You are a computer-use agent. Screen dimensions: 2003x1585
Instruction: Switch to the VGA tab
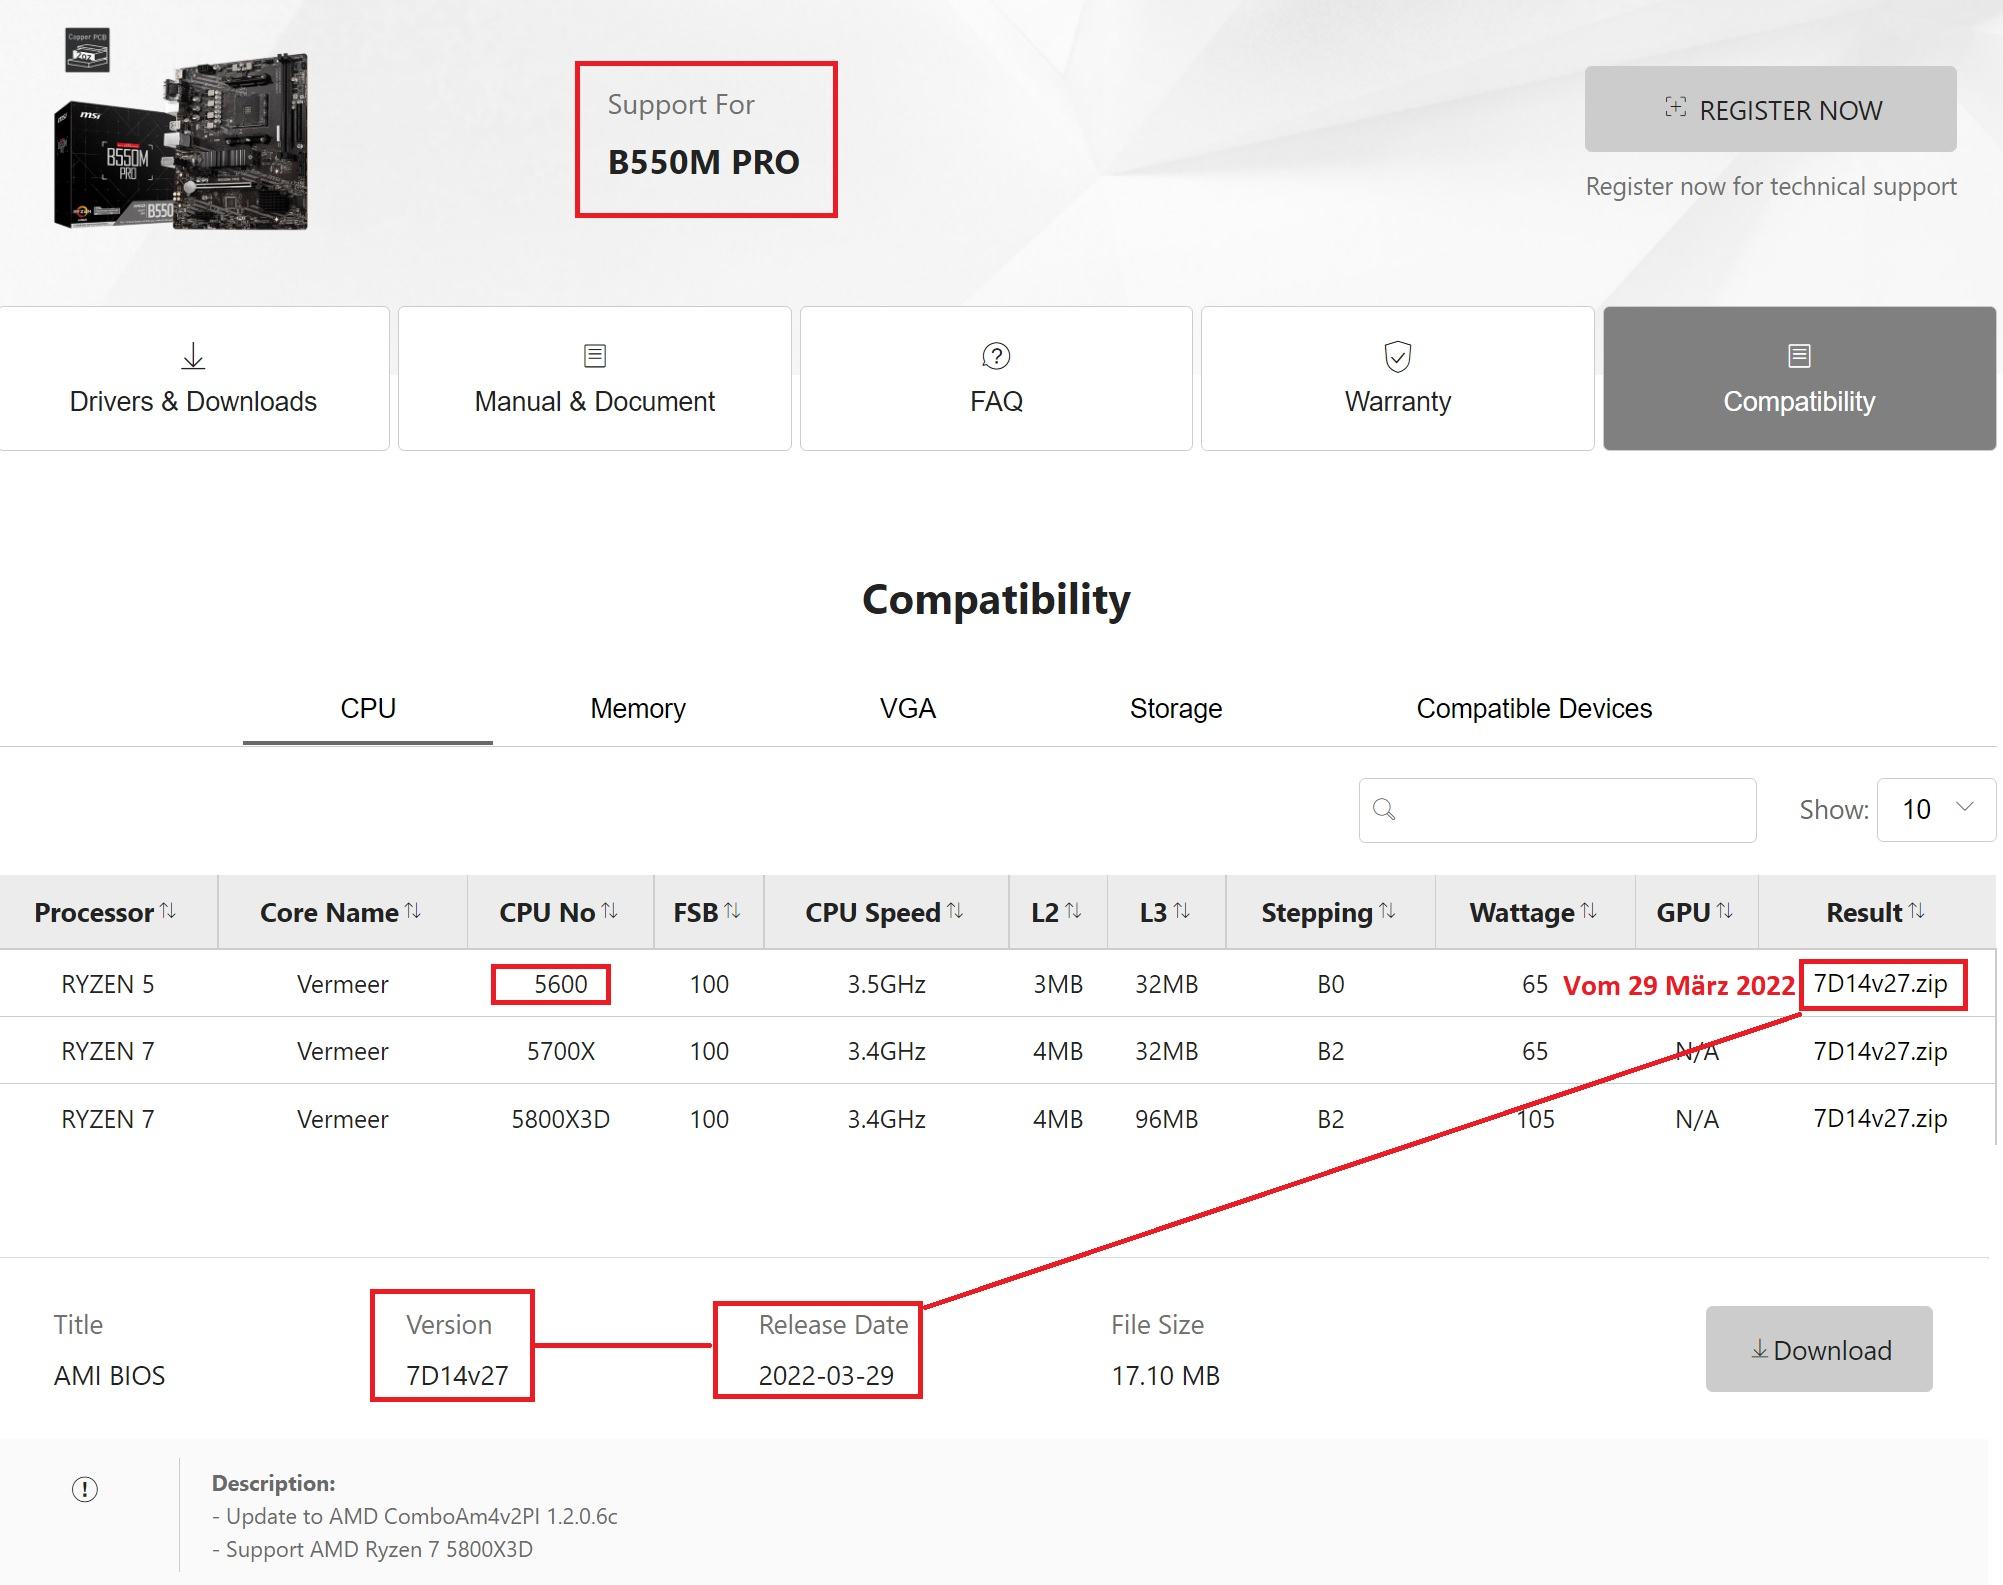(908, 709)
